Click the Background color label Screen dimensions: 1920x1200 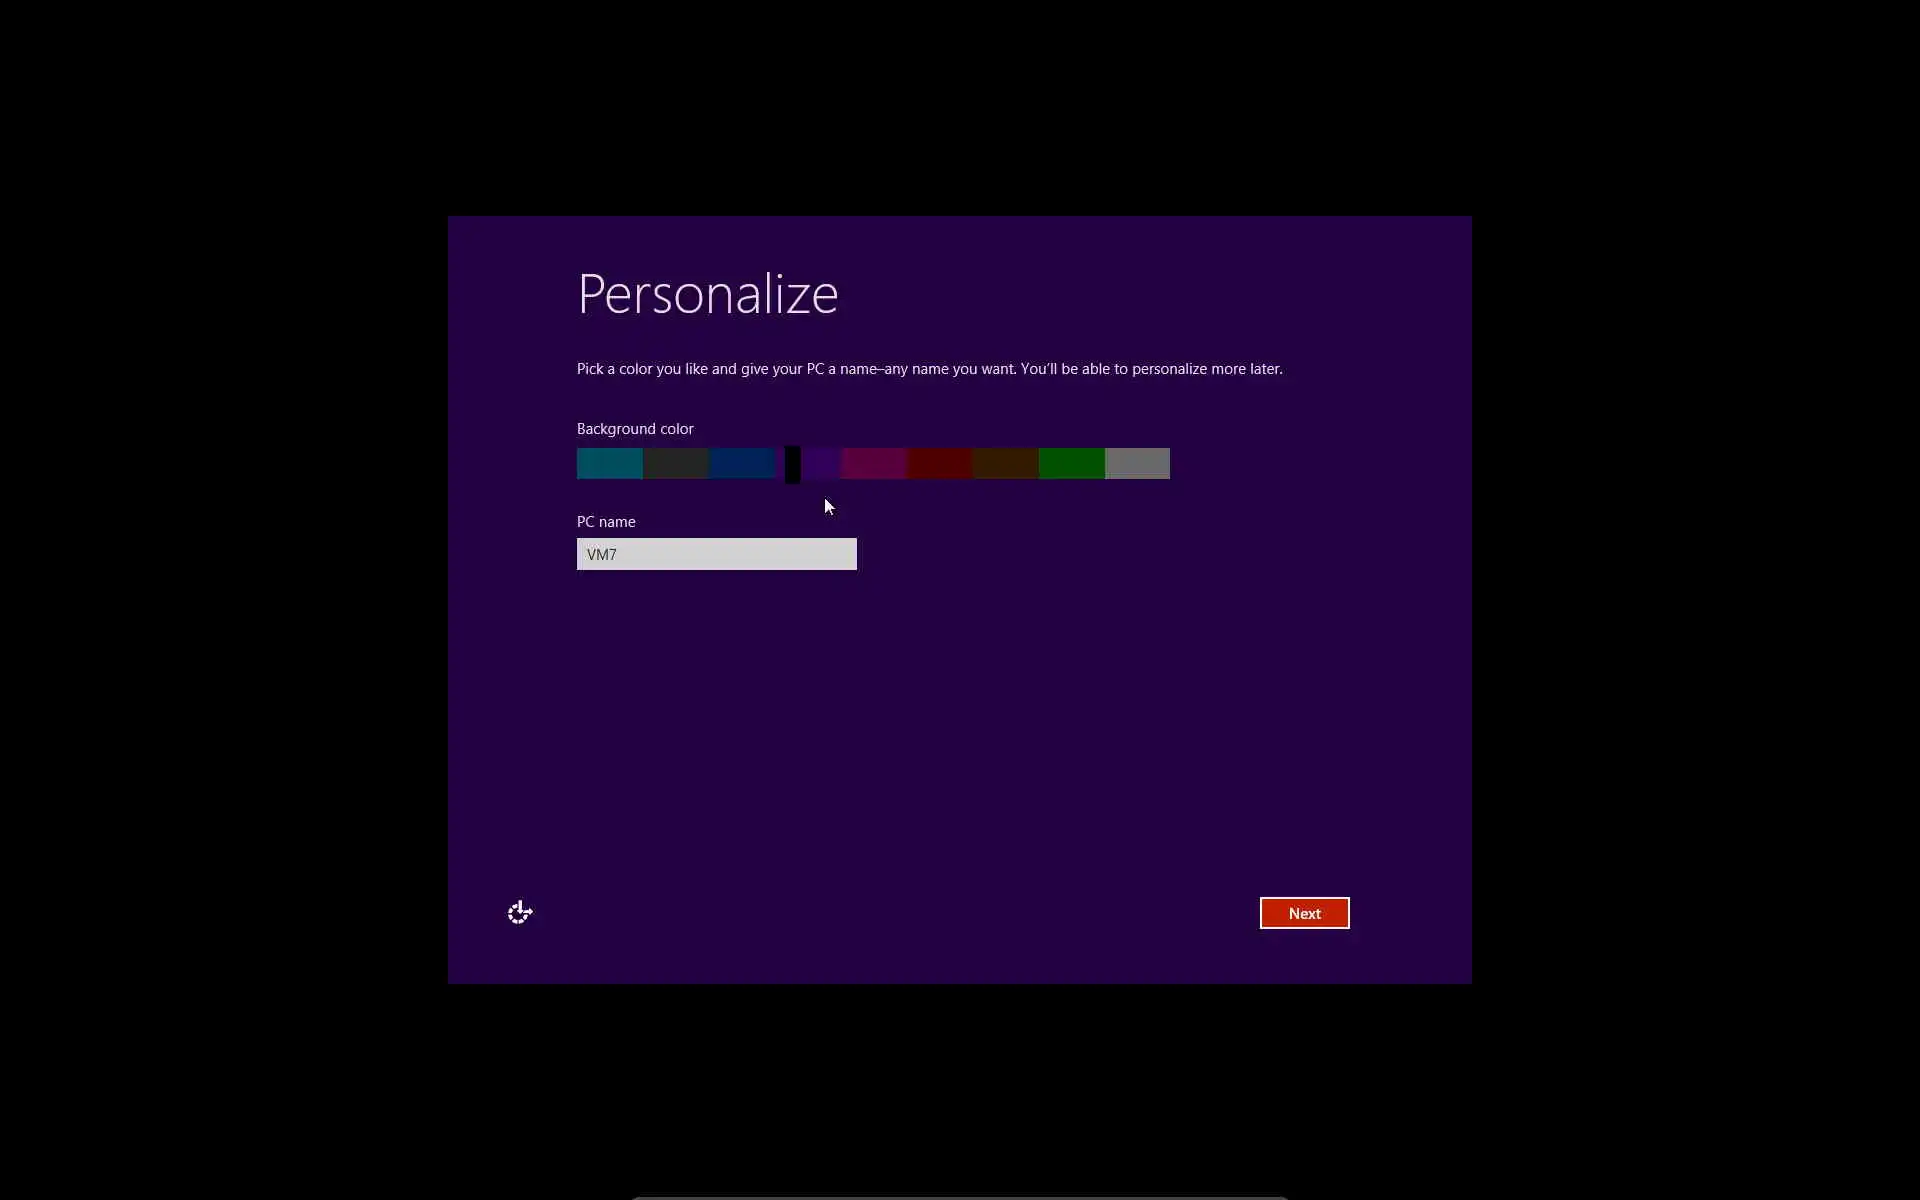click(635, 429)
